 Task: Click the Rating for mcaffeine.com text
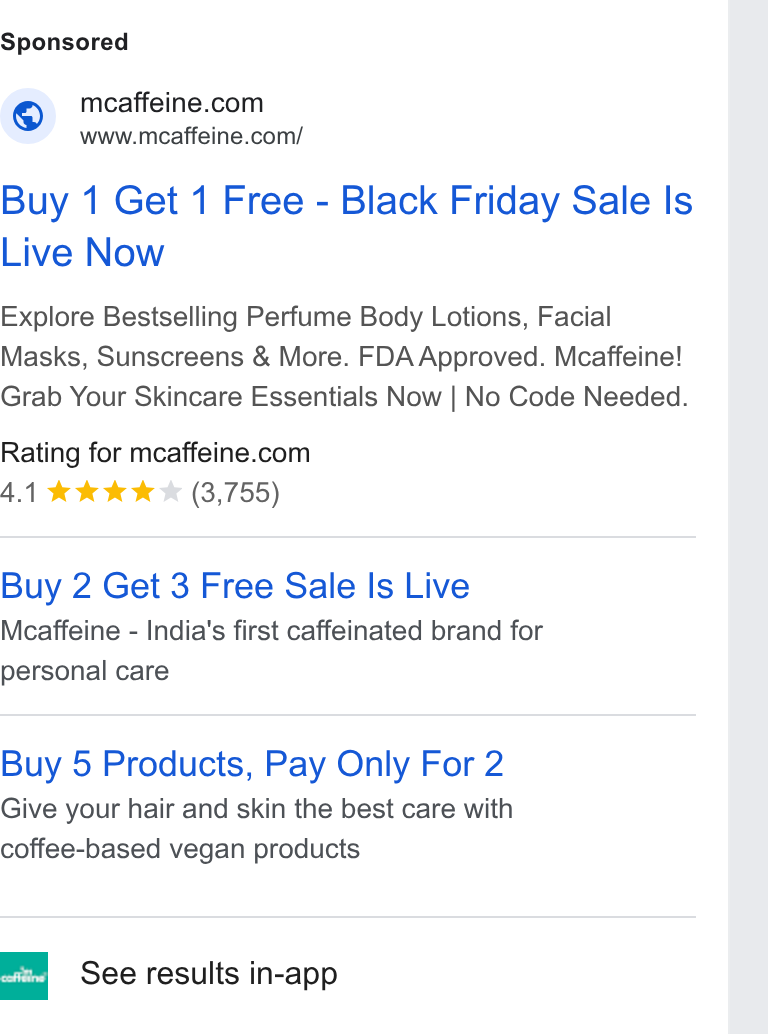click(156, 453)
